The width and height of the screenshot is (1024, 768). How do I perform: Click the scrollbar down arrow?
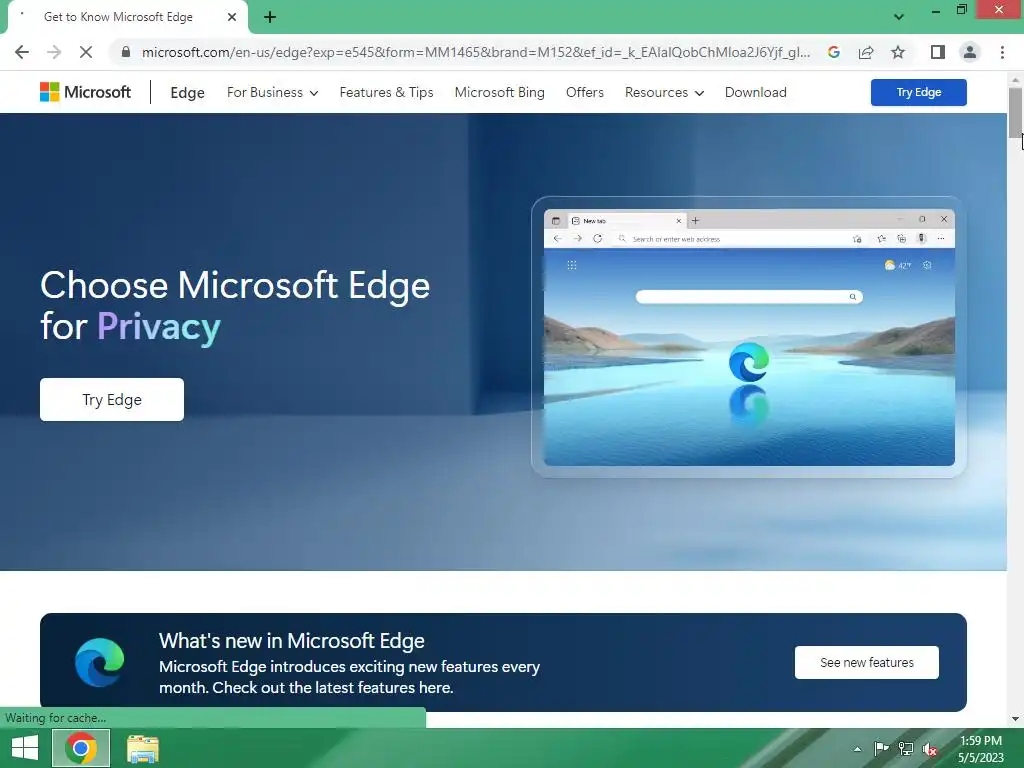(1015, 719)
